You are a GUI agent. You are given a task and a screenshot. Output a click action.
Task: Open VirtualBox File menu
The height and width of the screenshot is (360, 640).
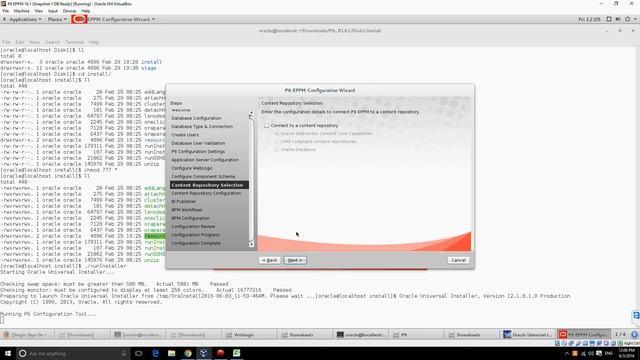click(6, 11)
